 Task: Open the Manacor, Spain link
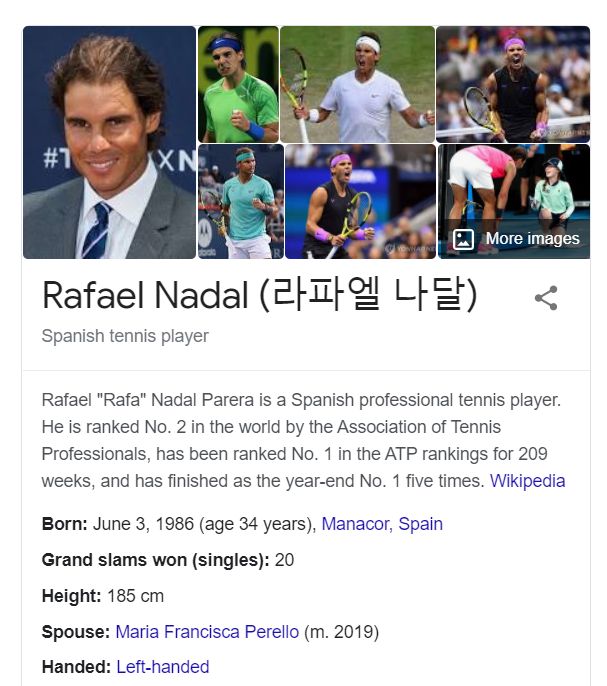point(382,524)
